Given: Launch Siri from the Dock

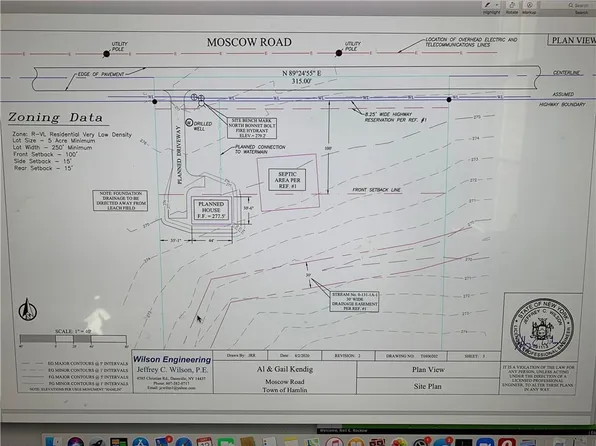Looking at the screenshot, I should click(x=76, y=442).
